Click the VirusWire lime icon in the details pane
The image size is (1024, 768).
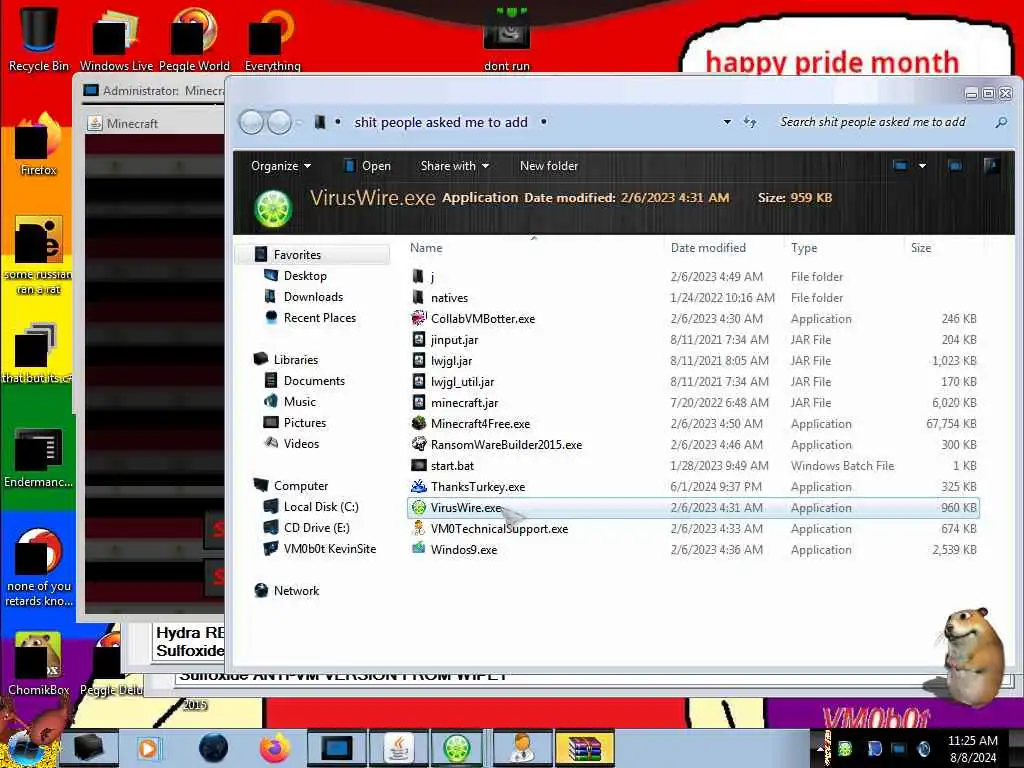pyautogui.click(x=273, y=208)
